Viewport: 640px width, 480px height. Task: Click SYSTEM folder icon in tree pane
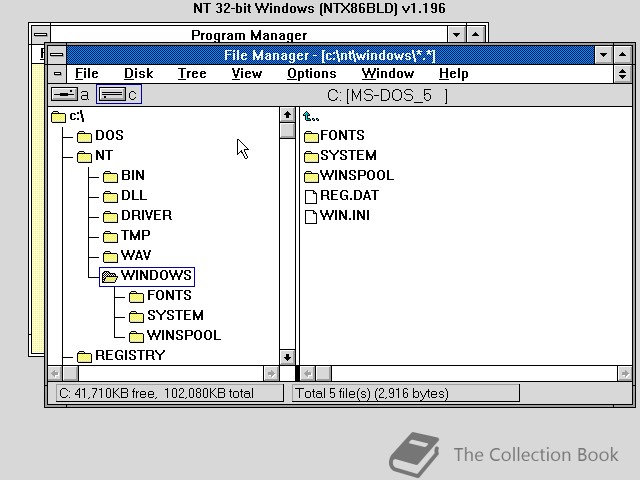point(136,316)
